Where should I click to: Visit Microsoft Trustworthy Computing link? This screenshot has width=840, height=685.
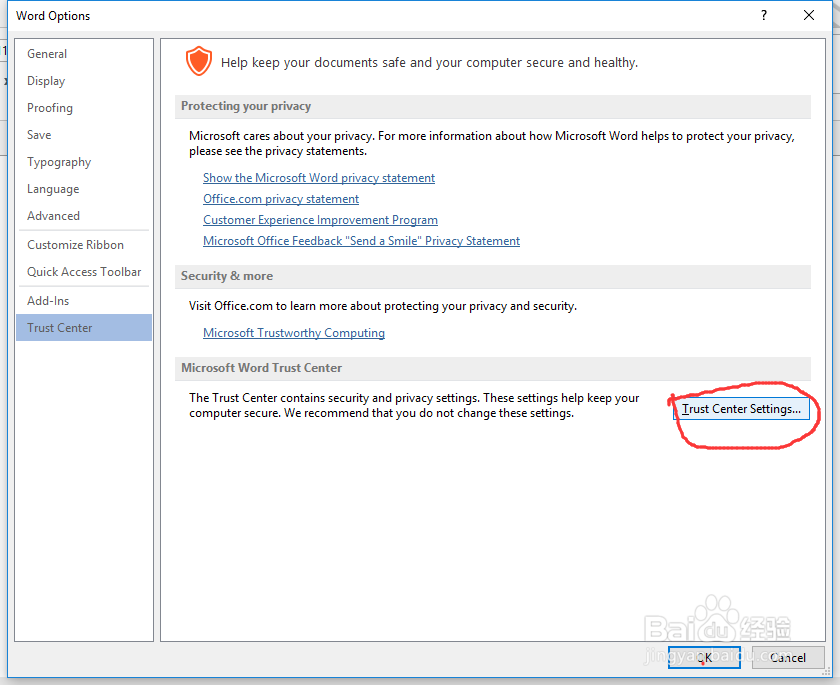click(294, 333)
